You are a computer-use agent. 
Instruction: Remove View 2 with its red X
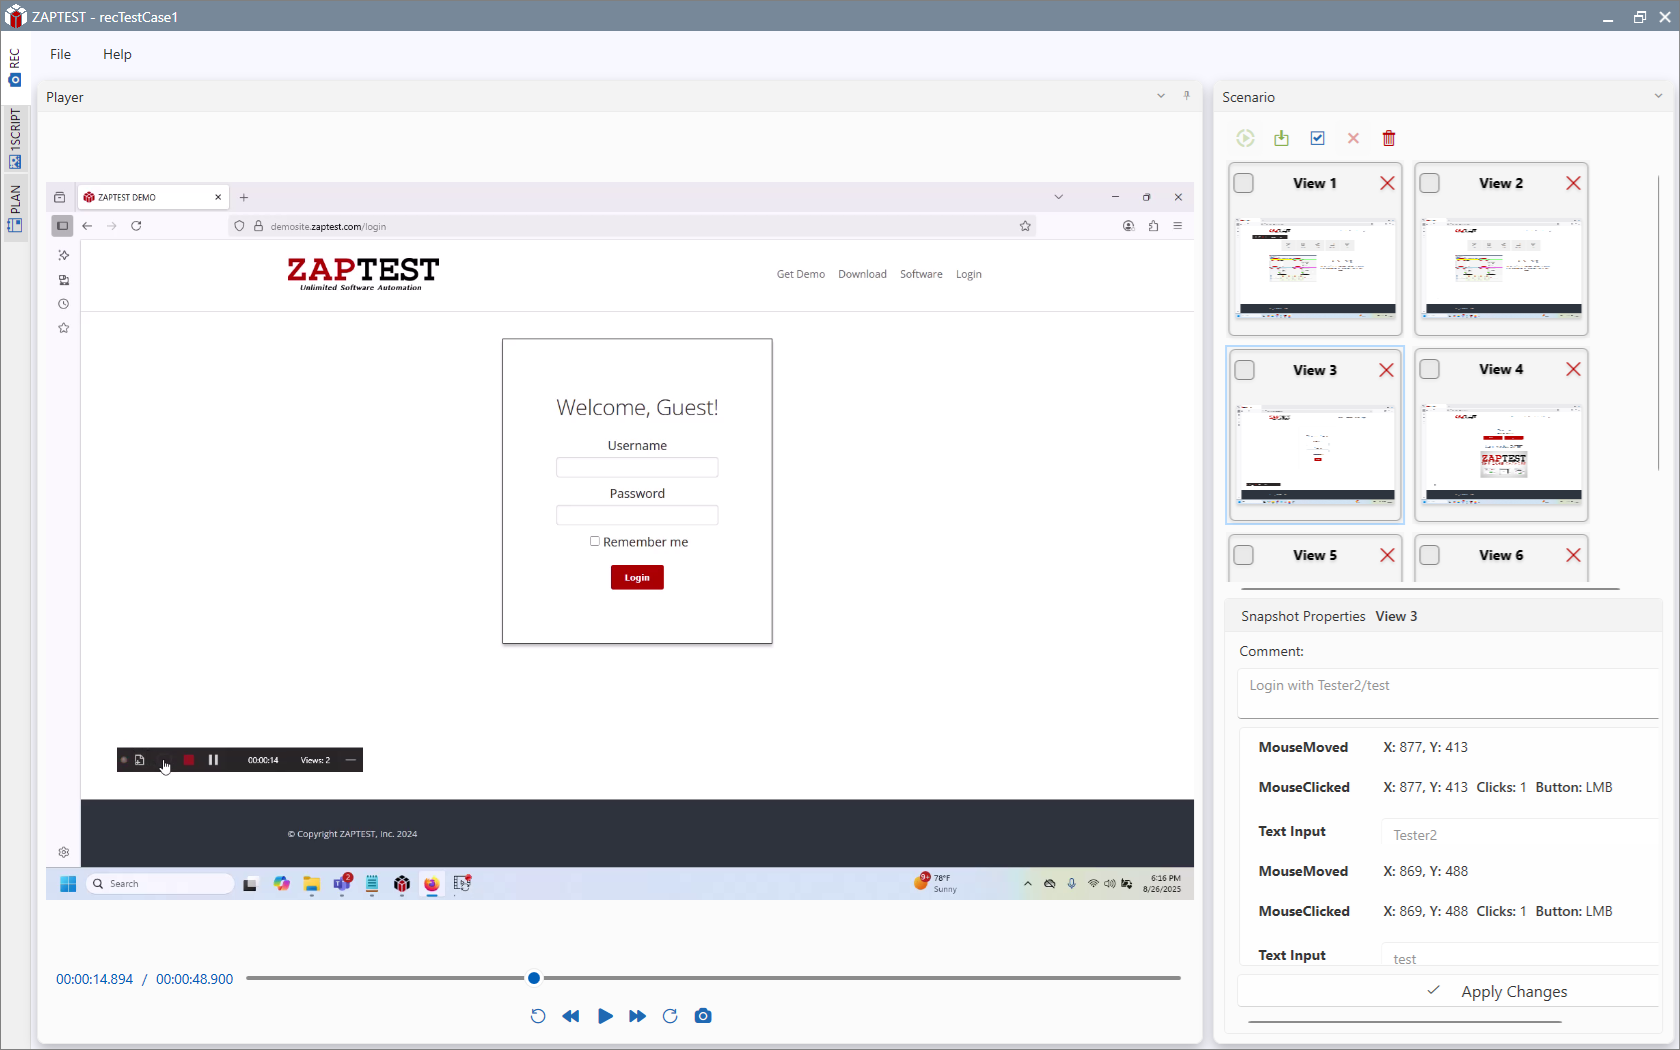click(x=1573, y=183)
